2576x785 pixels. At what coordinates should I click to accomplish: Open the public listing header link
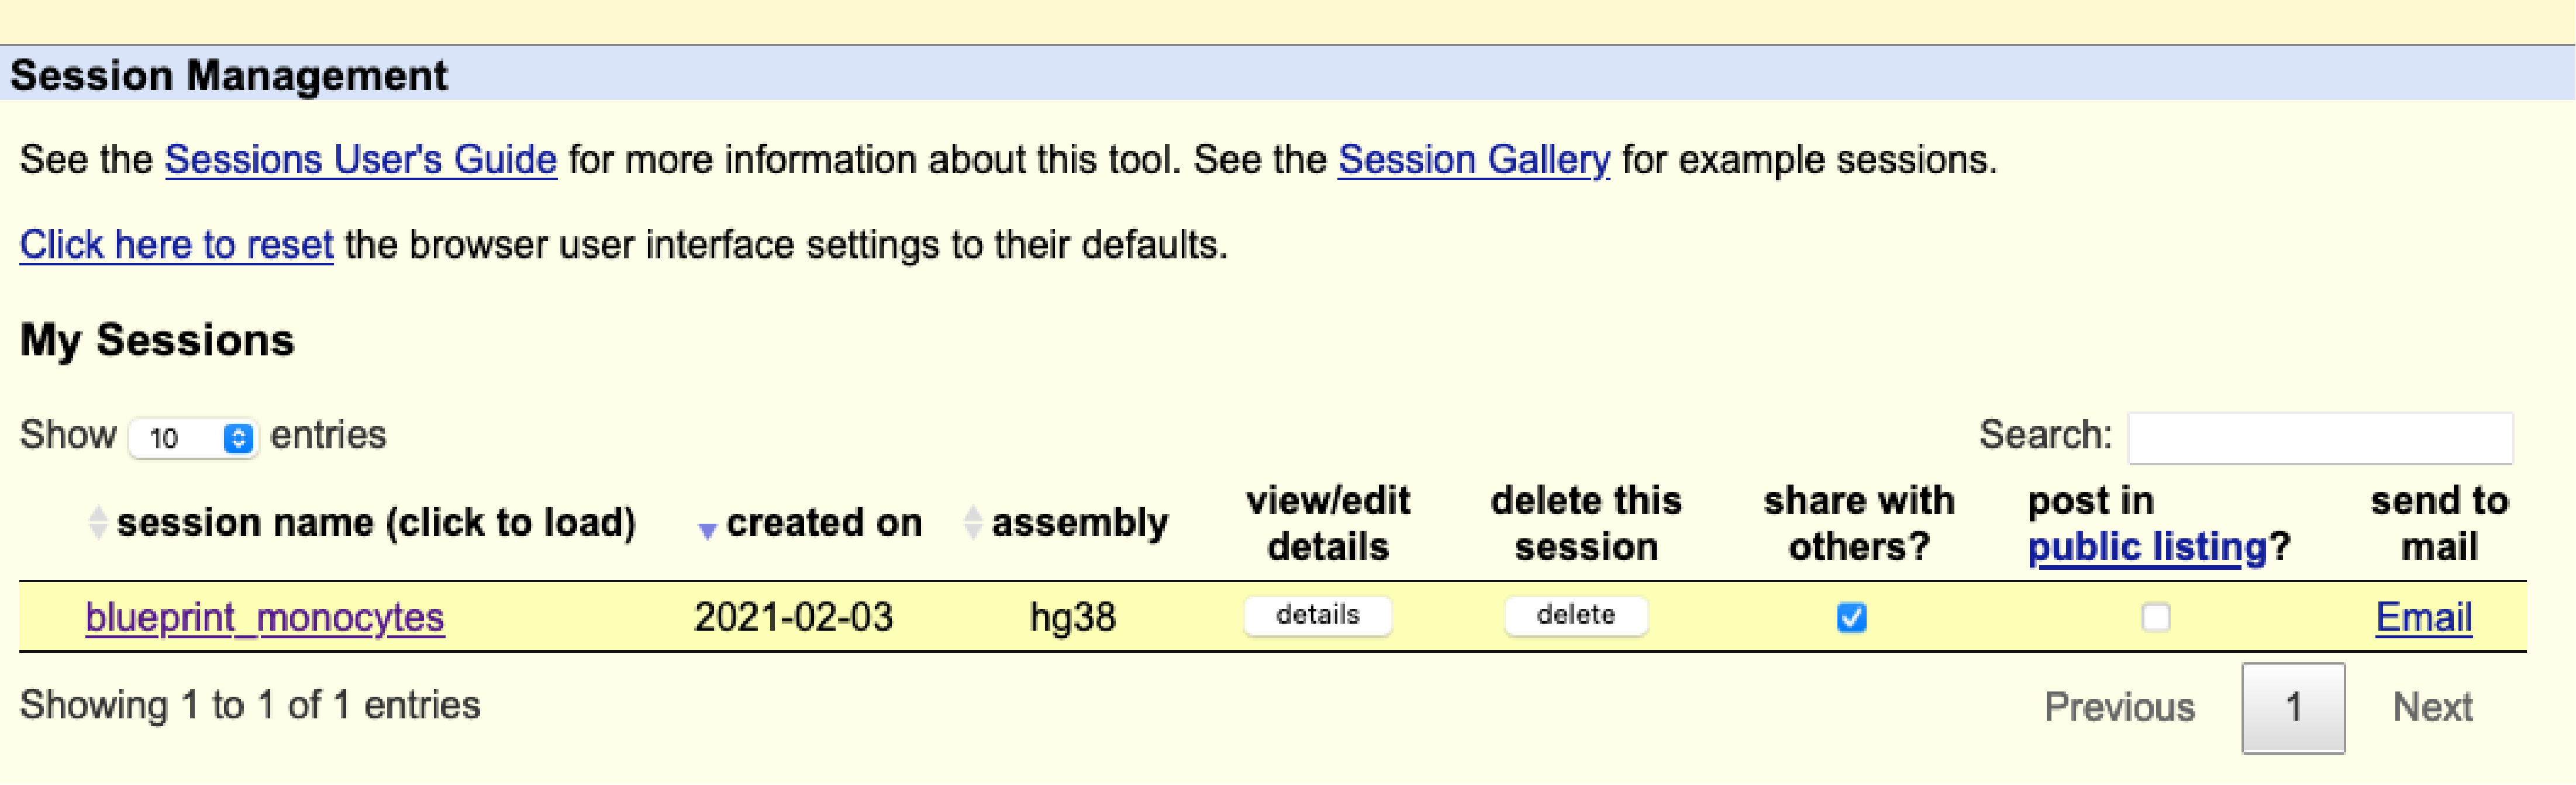2146,547
